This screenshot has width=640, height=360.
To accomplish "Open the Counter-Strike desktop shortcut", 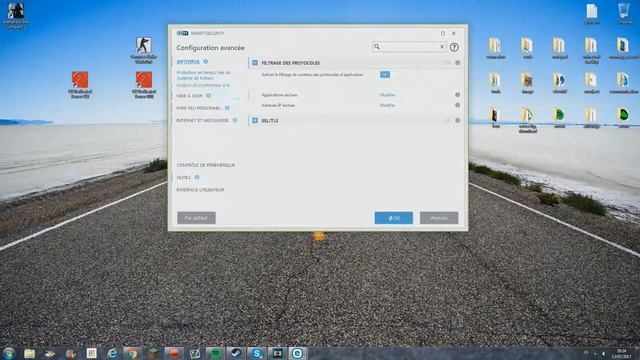I will (x=144, y=50).
